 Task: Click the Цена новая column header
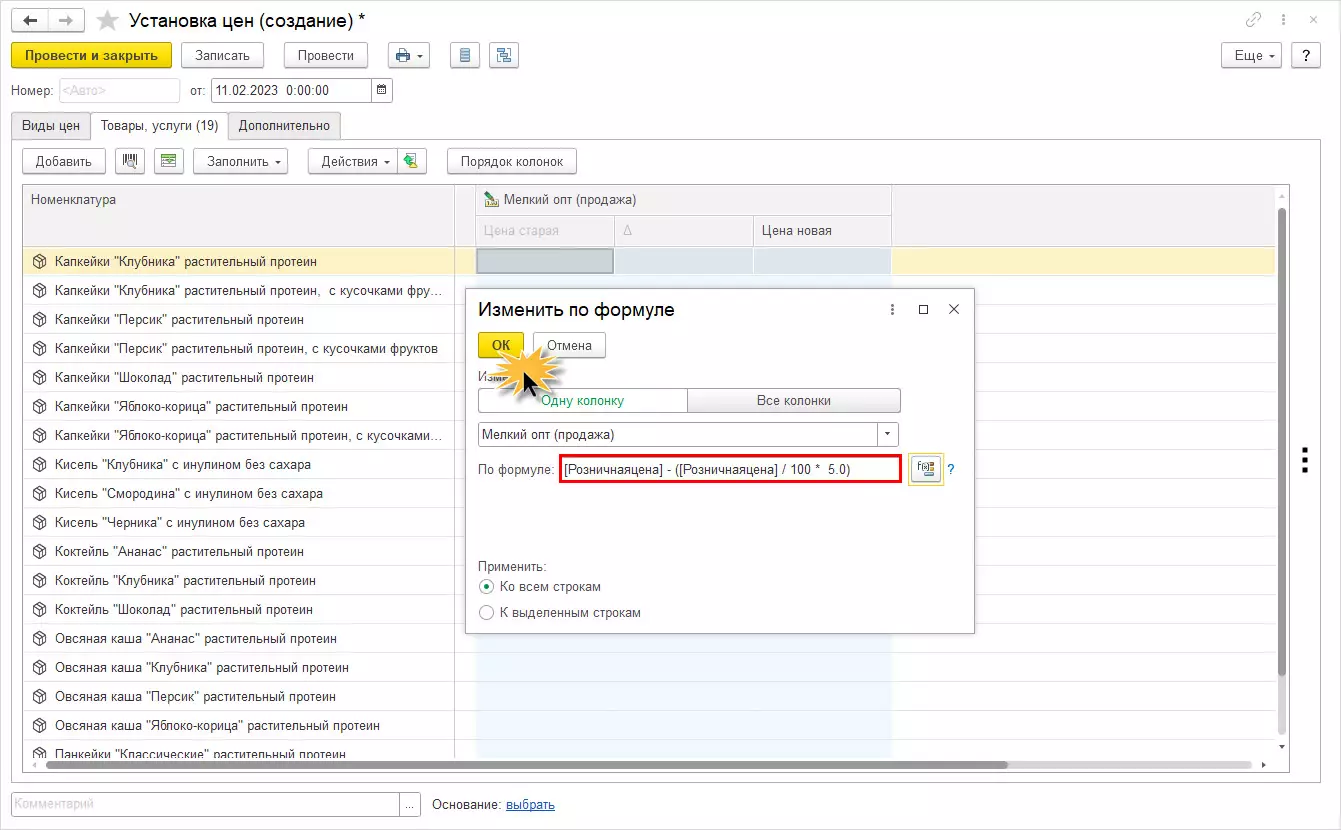(822, 230)
